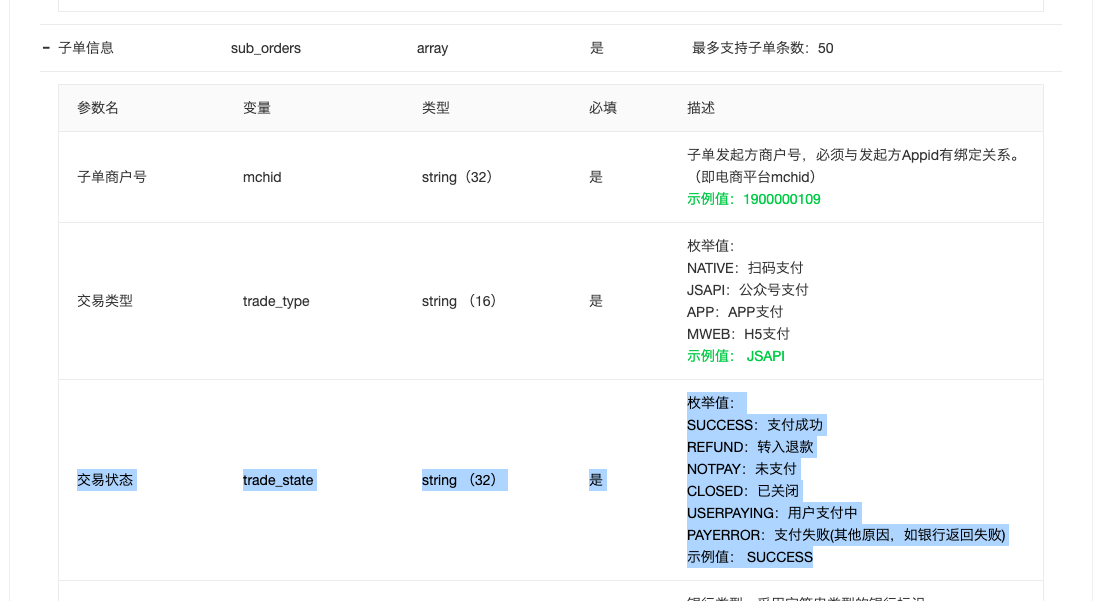
Task: Click 最多支持子单条数：50 description
Action: coord(763,48)
